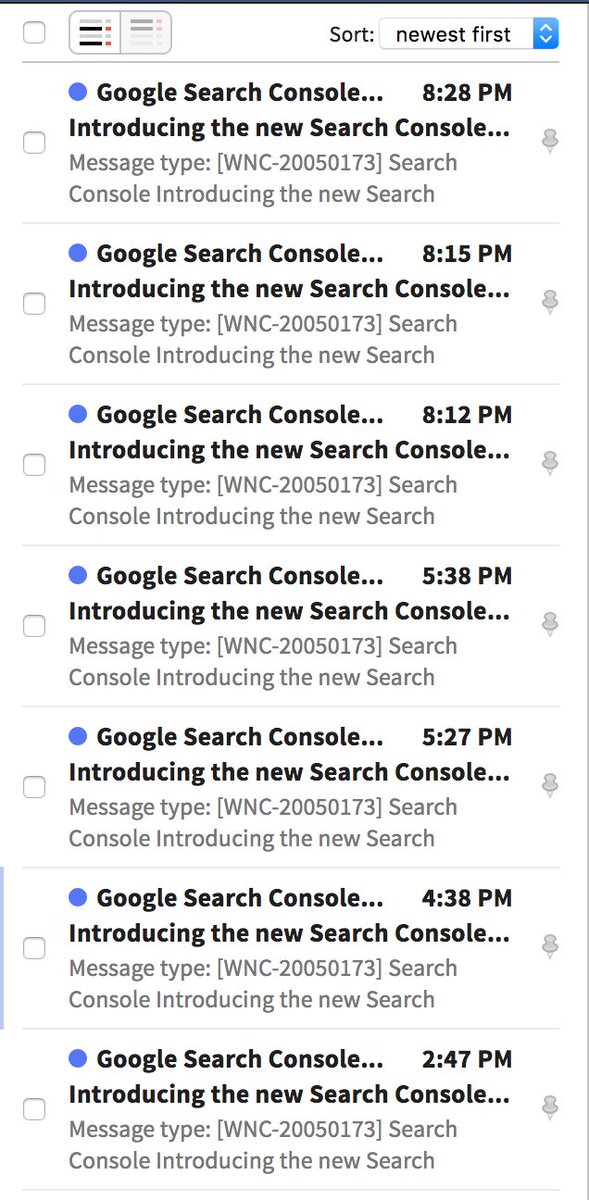Viewport: 589px width, 1200px height.
Task: Click the pin icon on the 8:12 PM message
Action: click(549, 463)
